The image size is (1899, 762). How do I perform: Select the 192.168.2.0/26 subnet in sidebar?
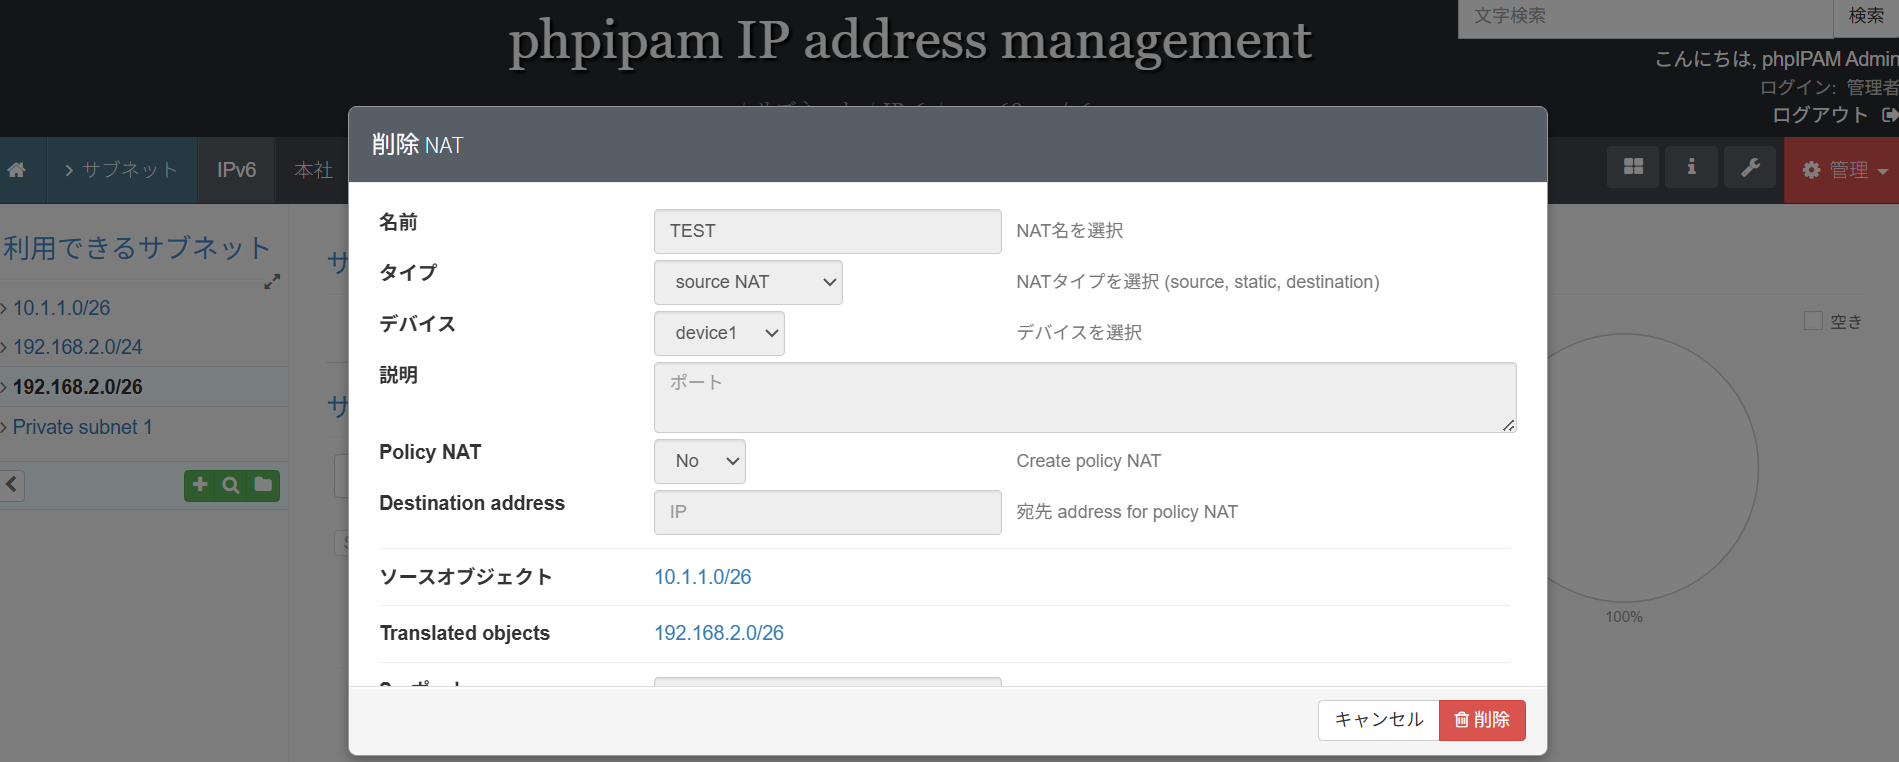click(x=77, y=387)
